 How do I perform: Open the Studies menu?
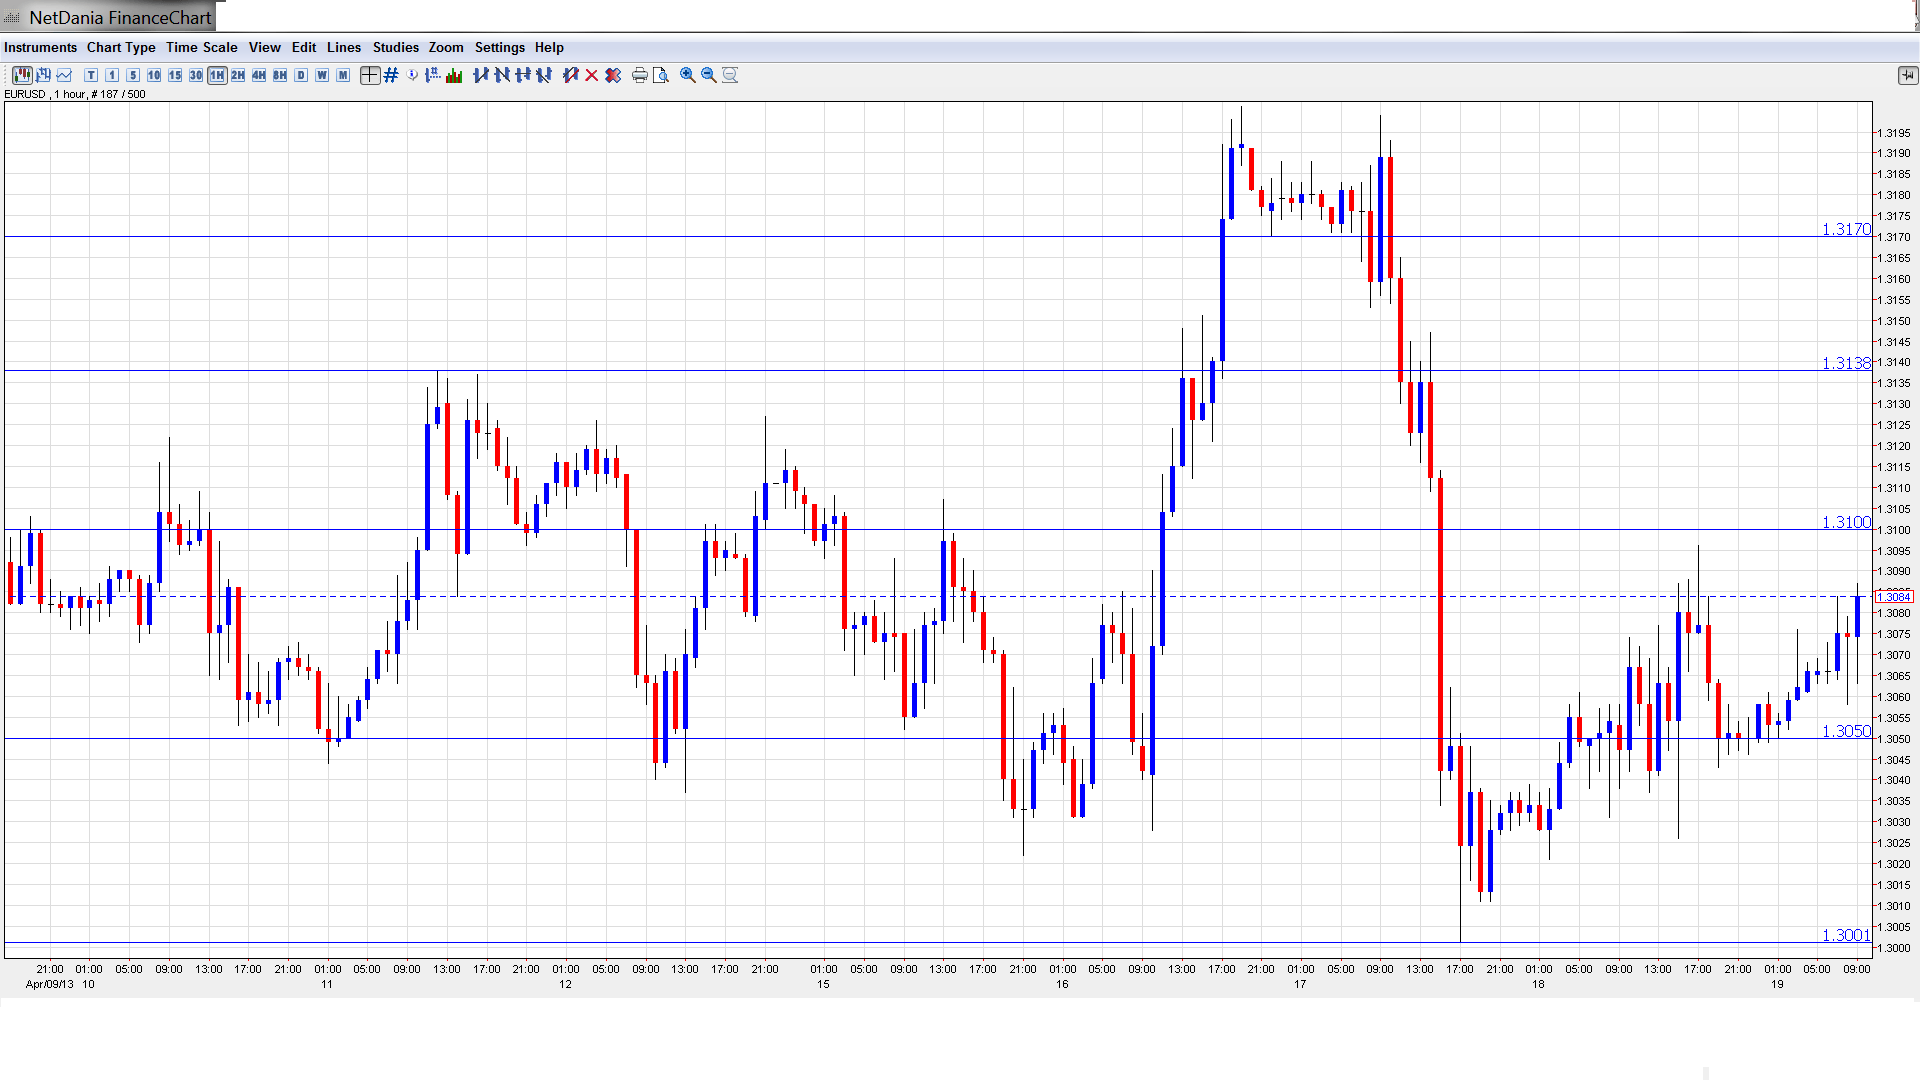pos(395,47)
